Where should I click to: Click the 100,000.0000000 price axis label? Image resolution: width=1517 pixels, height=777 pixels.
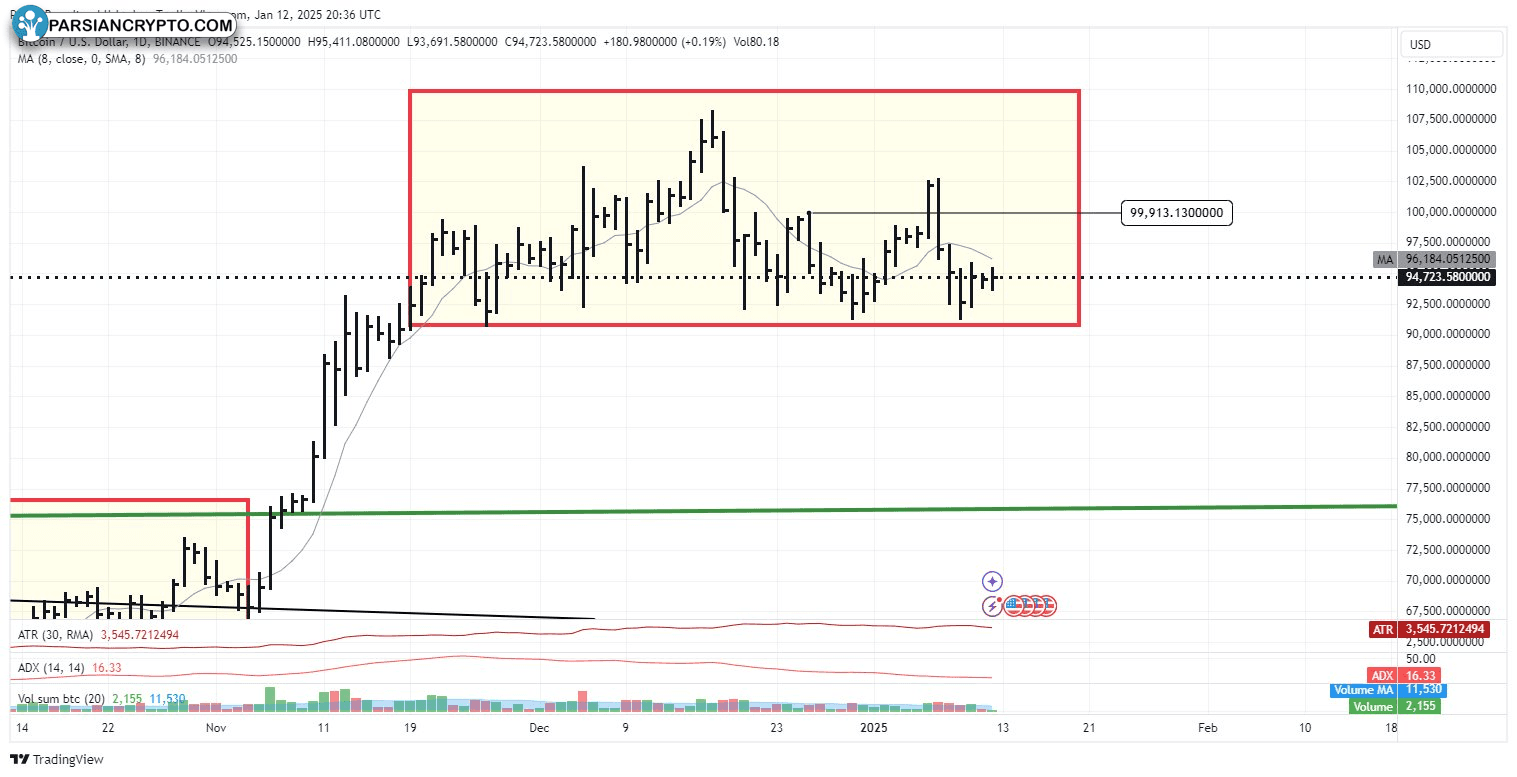[x=1450, y=212]
